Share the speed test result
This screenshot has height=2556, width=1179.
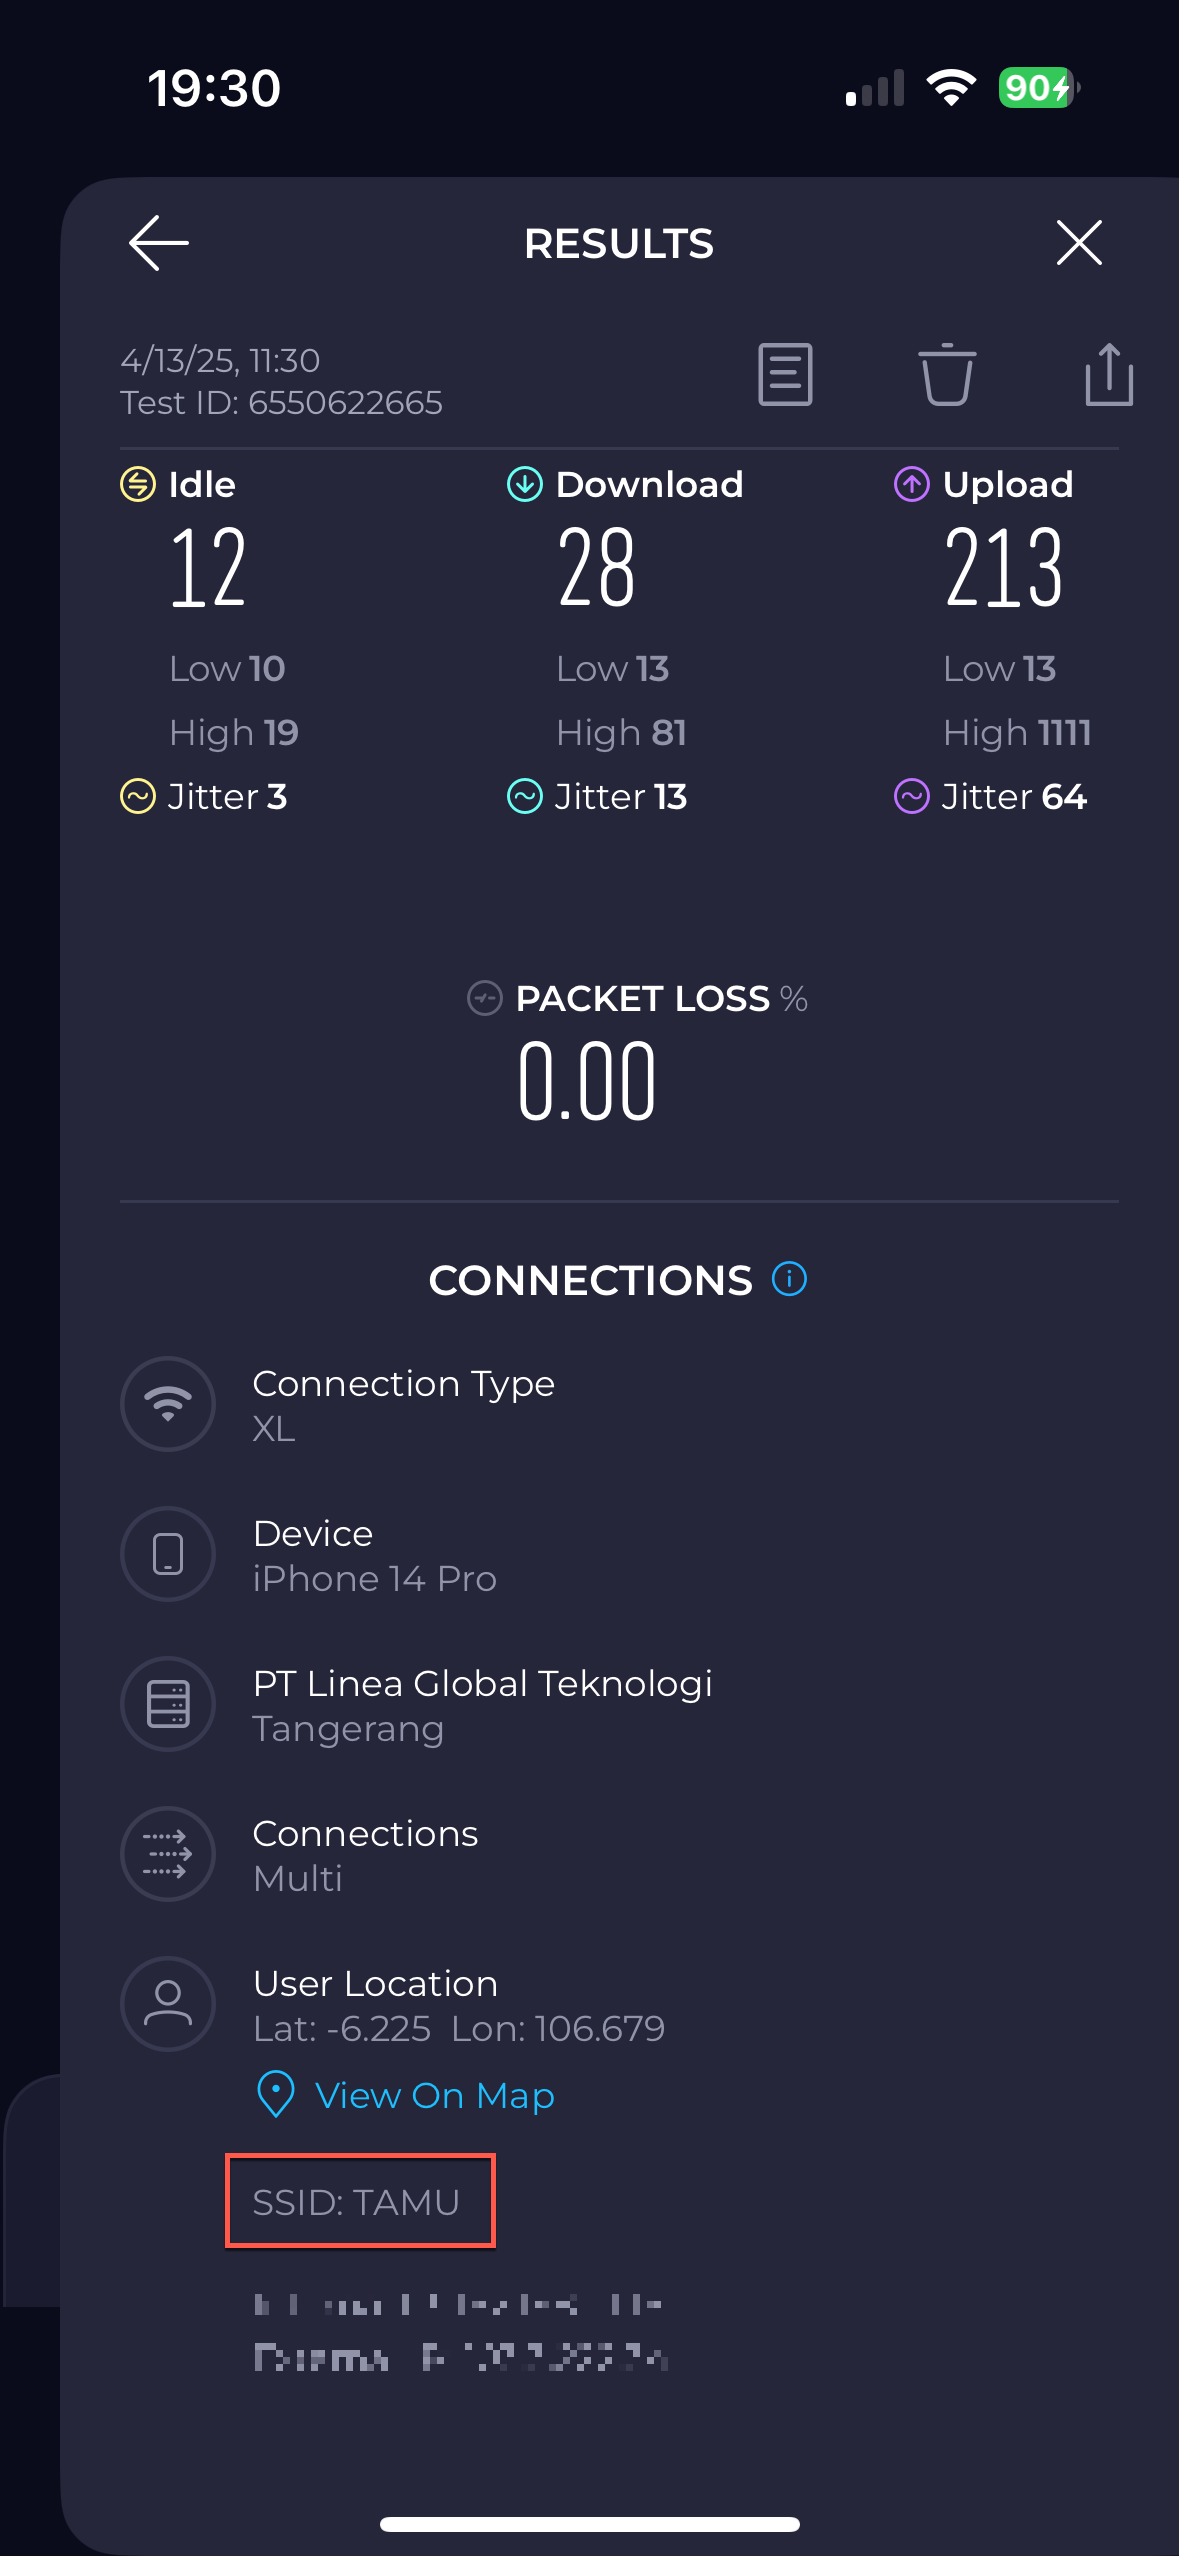1109,375
